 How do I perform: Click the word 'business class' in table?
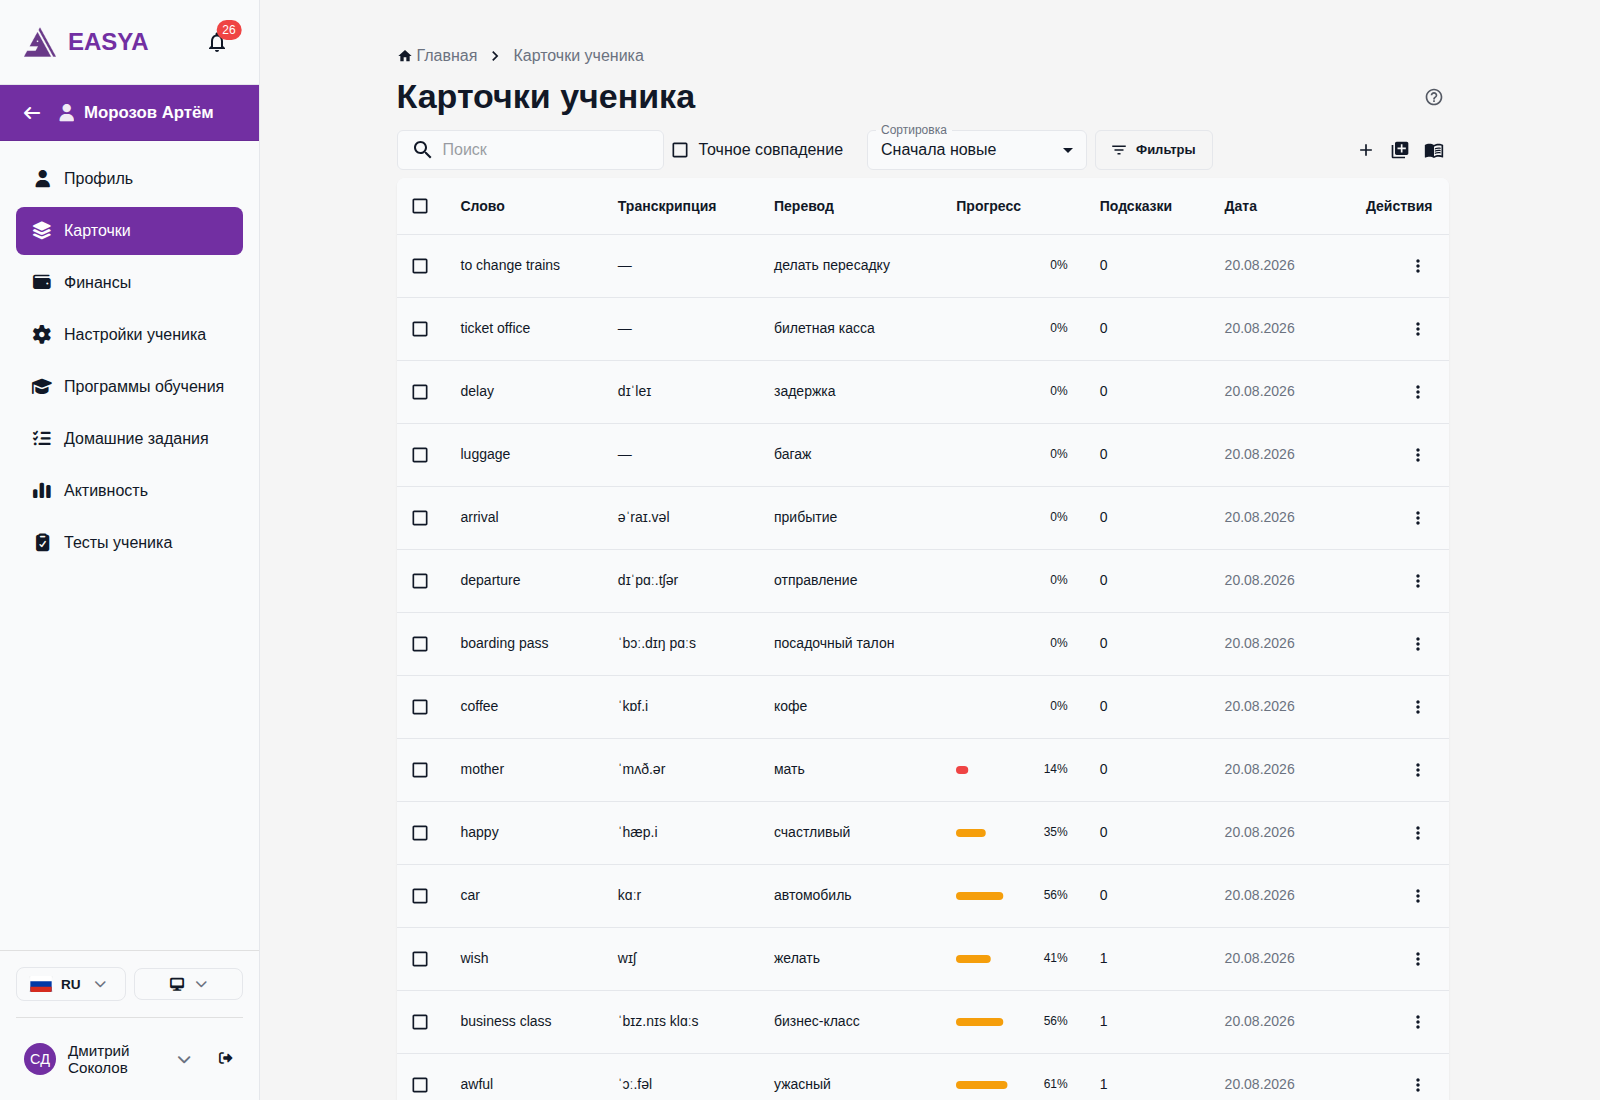pyautogui.click(x=506, y=1021)
